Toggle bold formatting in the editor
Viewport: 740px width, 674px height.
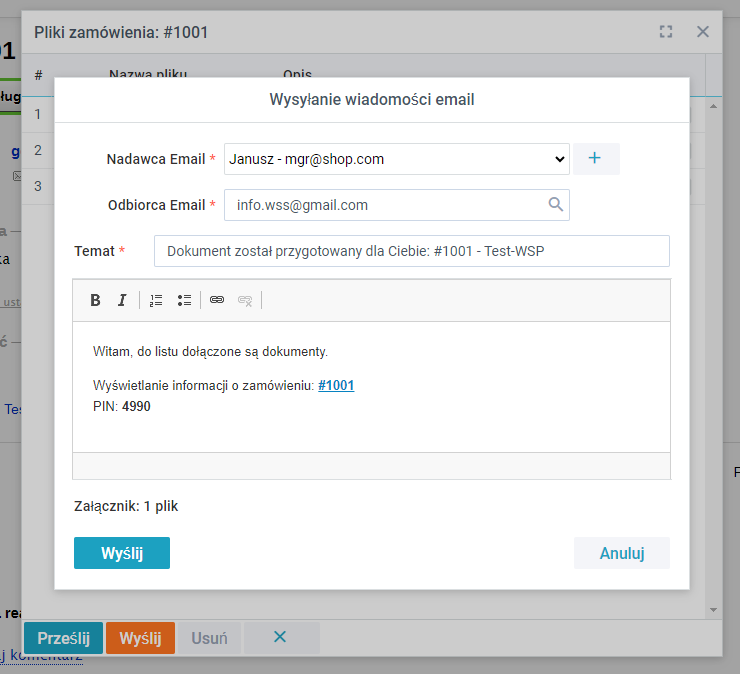(96, 300)
